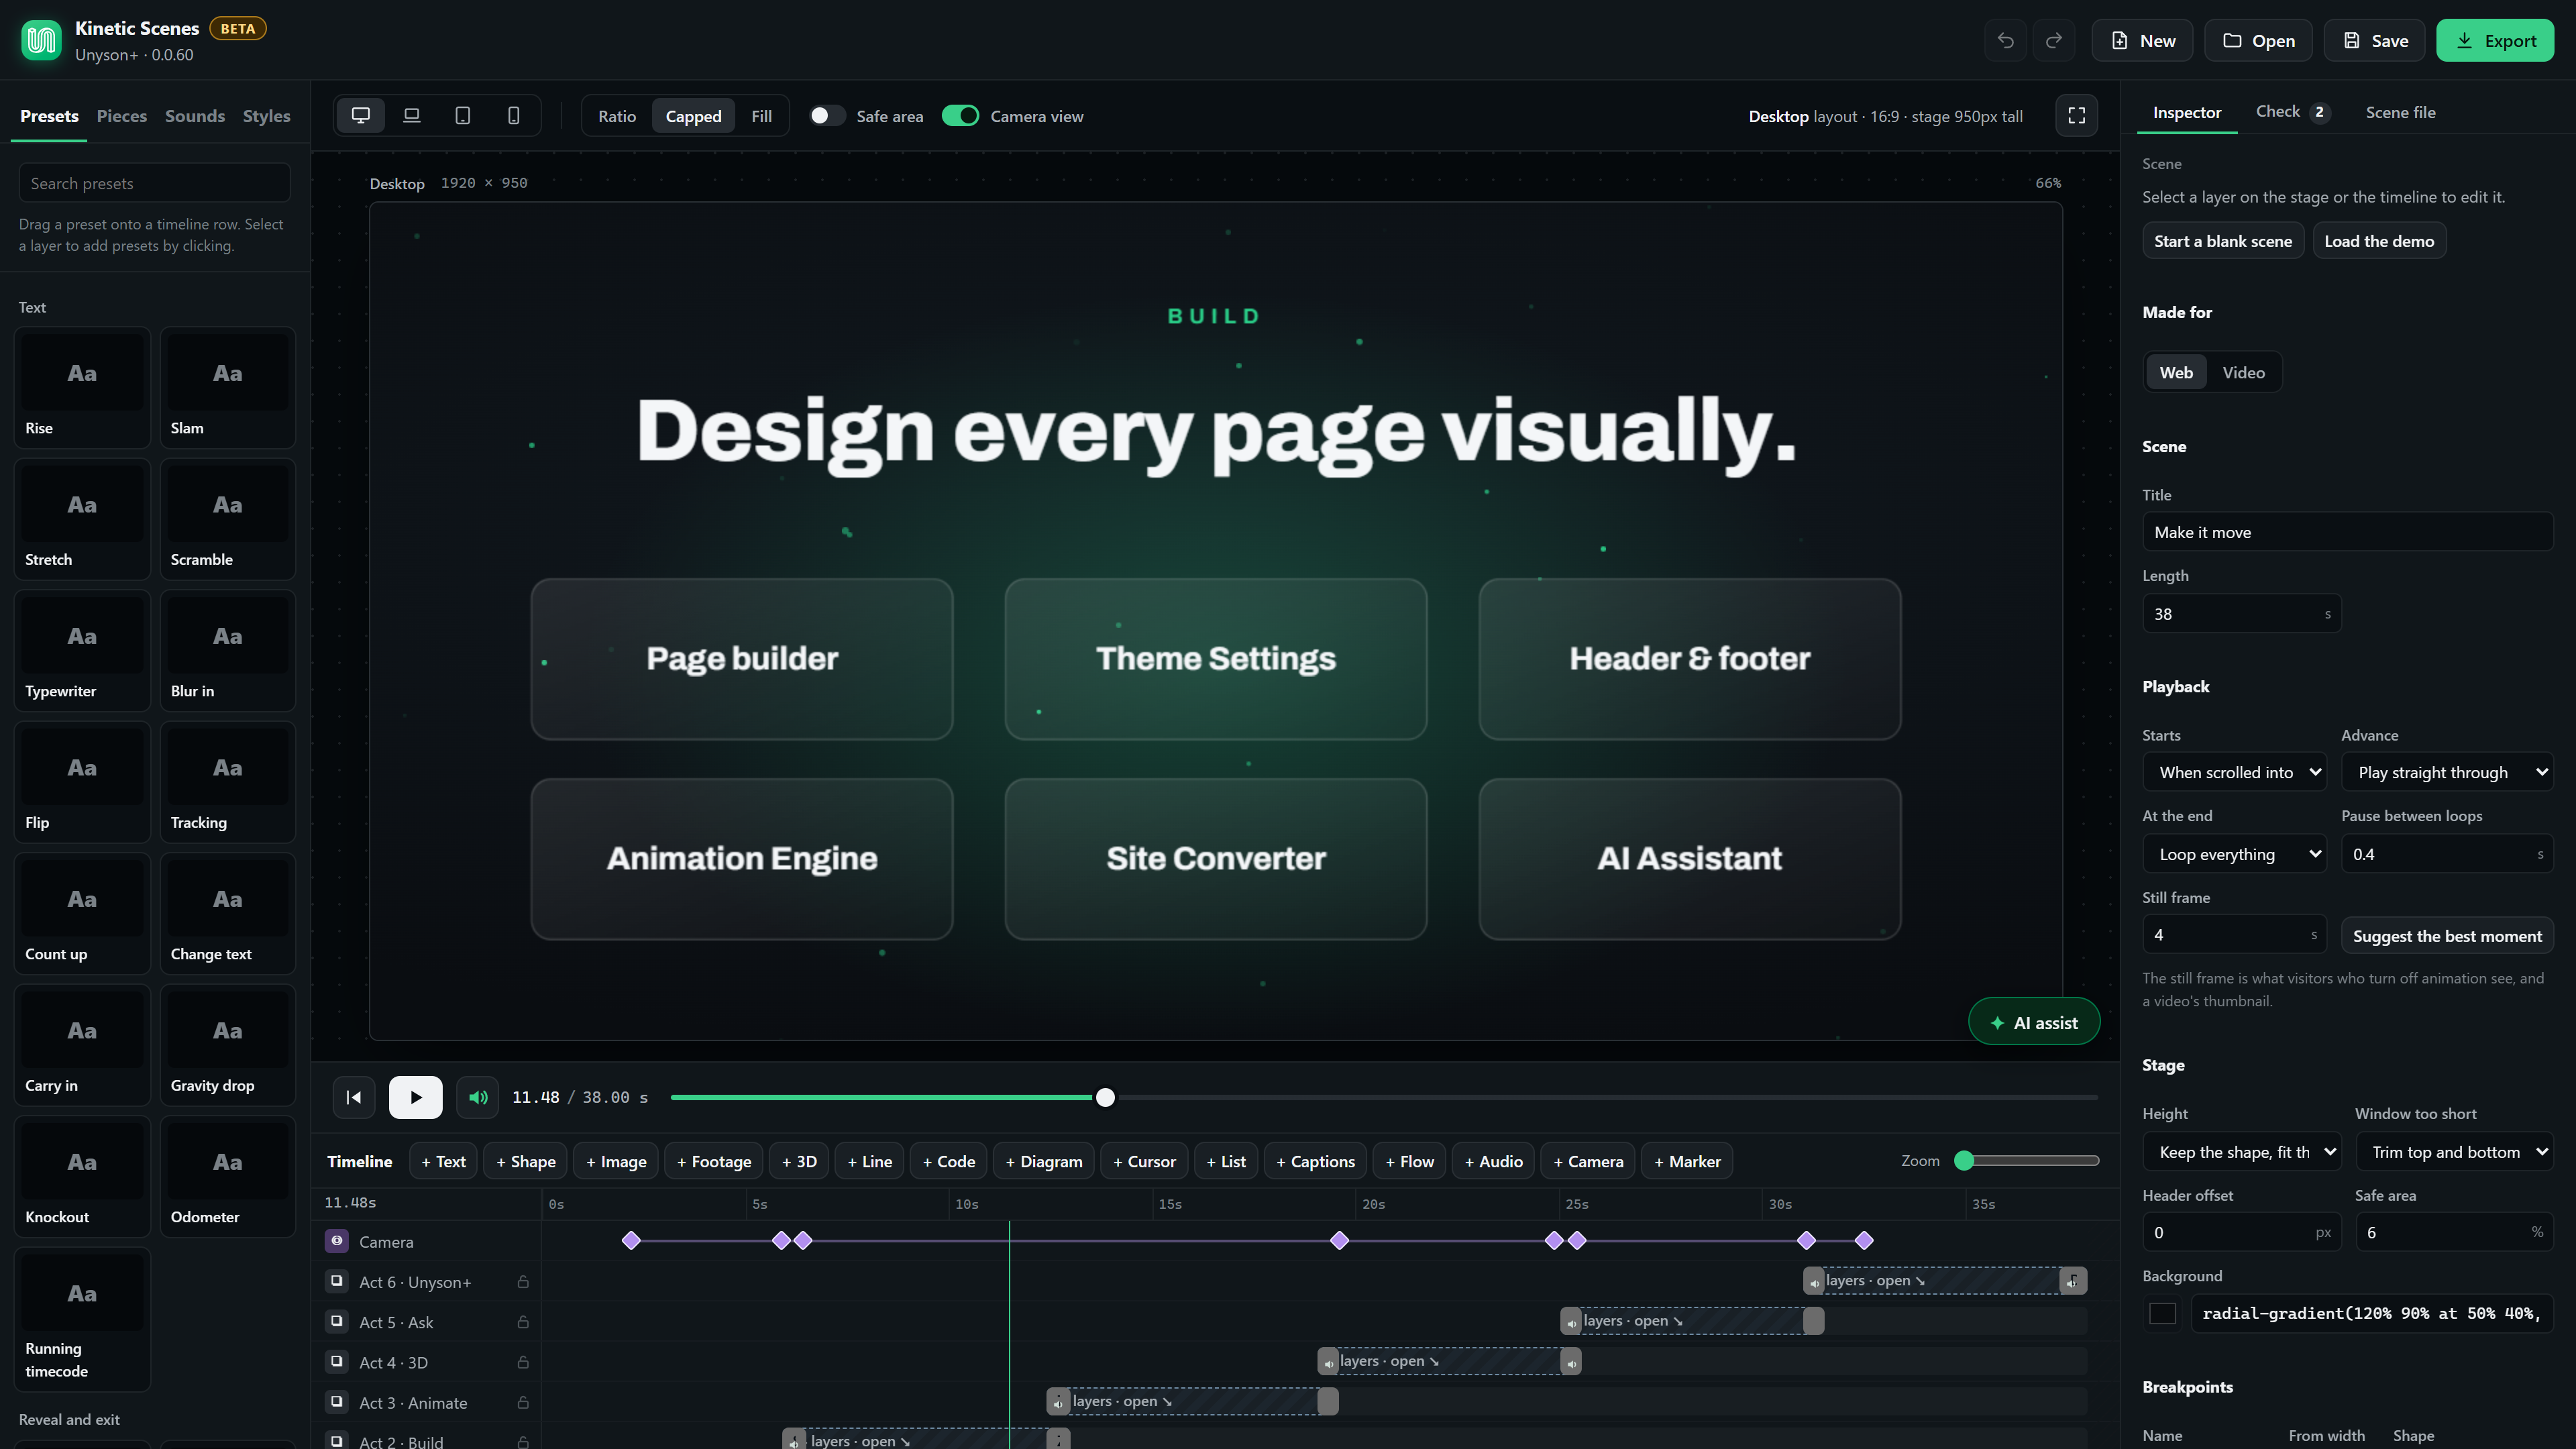Click Suggest the best moment
2576x1449 pixels.
pos(2447,935)
